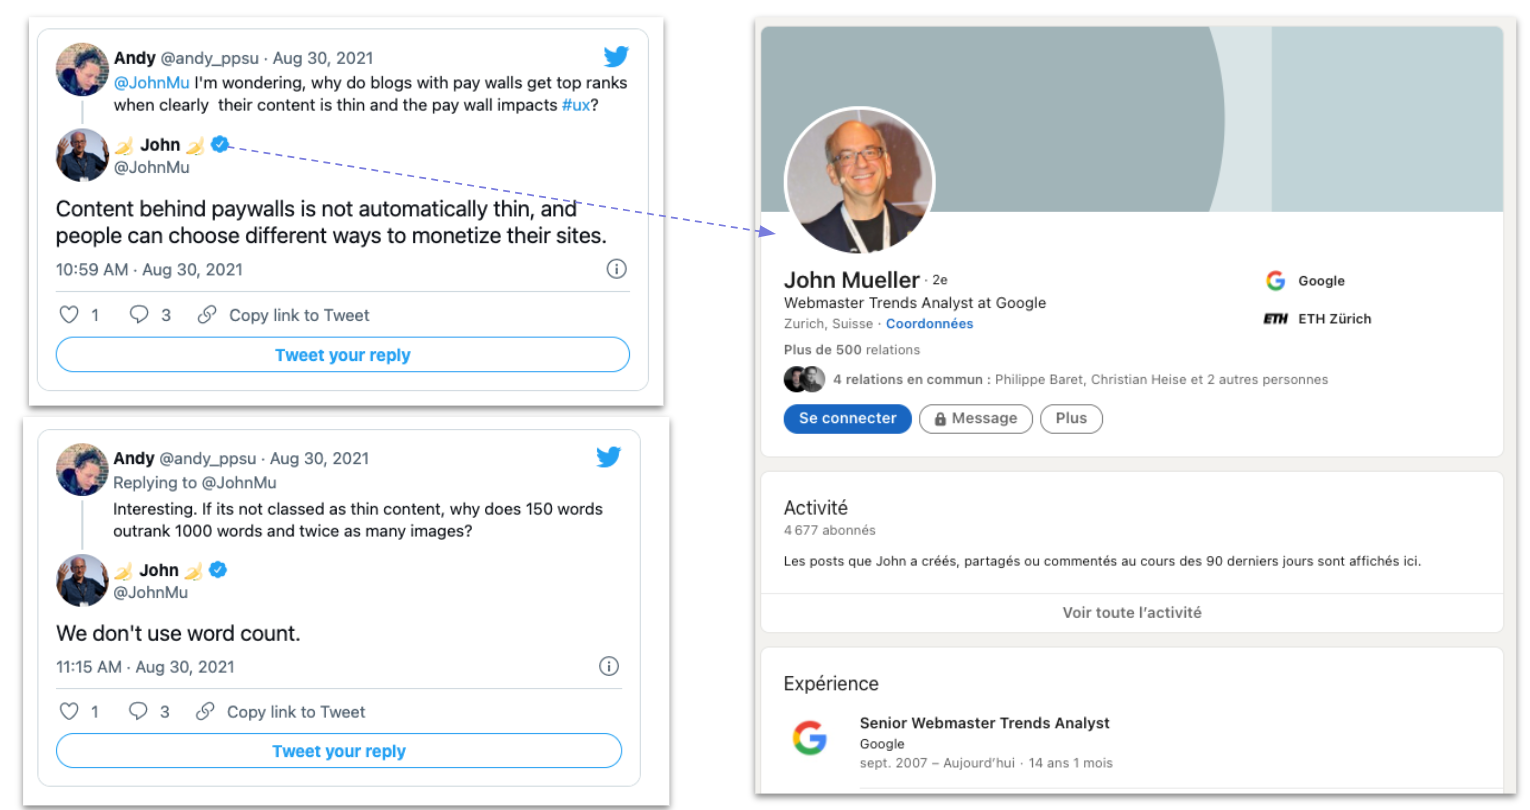Expand Voir toute l'activité
This screenshot has width=1530, height=810.
point(1131,612)
